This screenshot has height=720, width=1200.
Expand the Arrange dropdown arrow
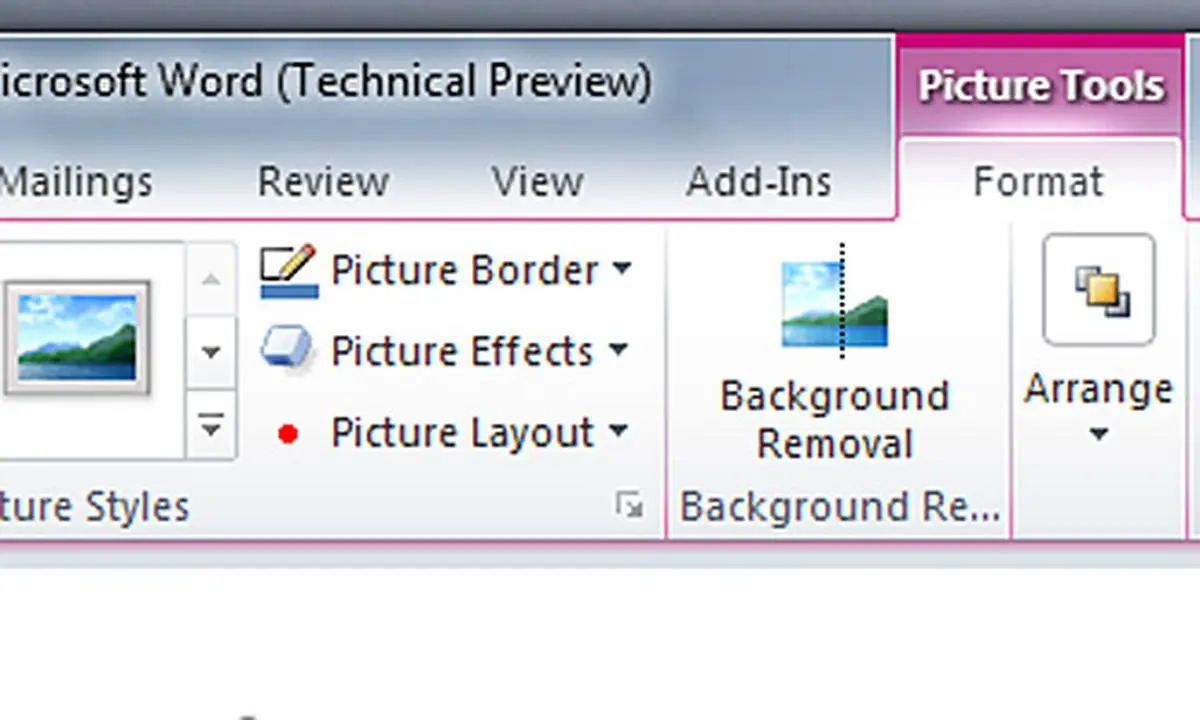[x=1098, y=434]
